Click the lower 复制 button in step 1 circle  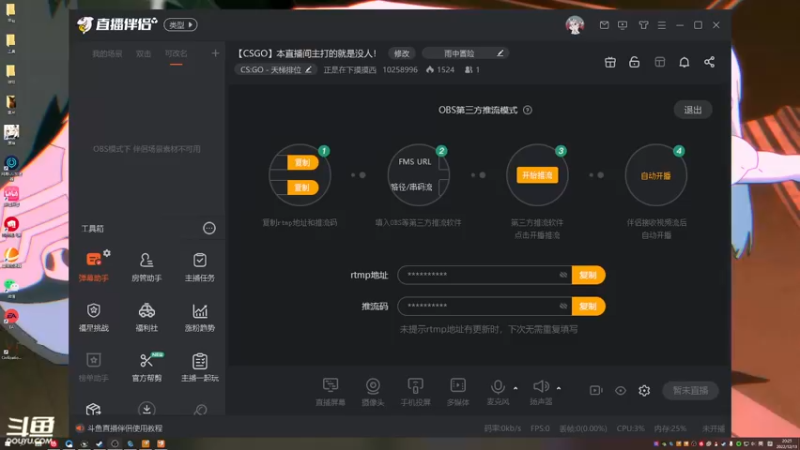click(303, 187)
